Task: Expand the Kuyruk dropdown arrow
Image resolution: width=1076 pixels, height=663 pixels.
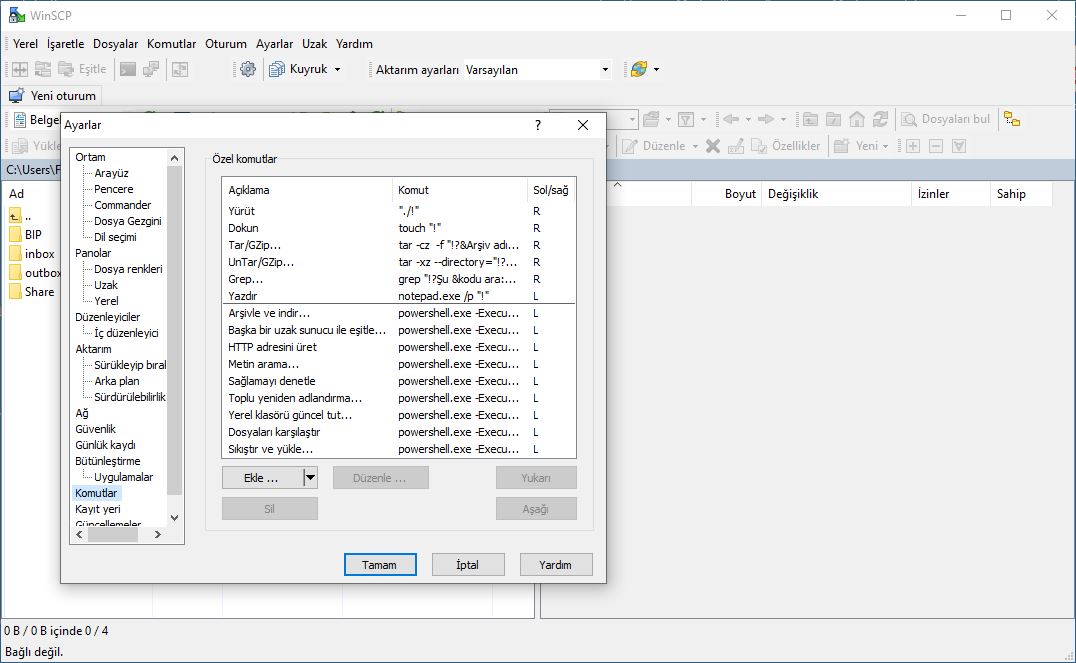Action: (x=337, y=69)
